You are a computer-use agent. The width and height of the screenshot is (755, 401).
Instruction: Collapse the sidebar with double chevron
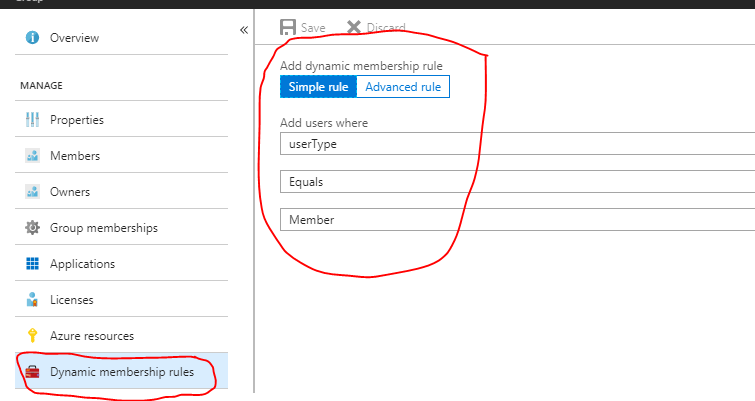(244, 30)
